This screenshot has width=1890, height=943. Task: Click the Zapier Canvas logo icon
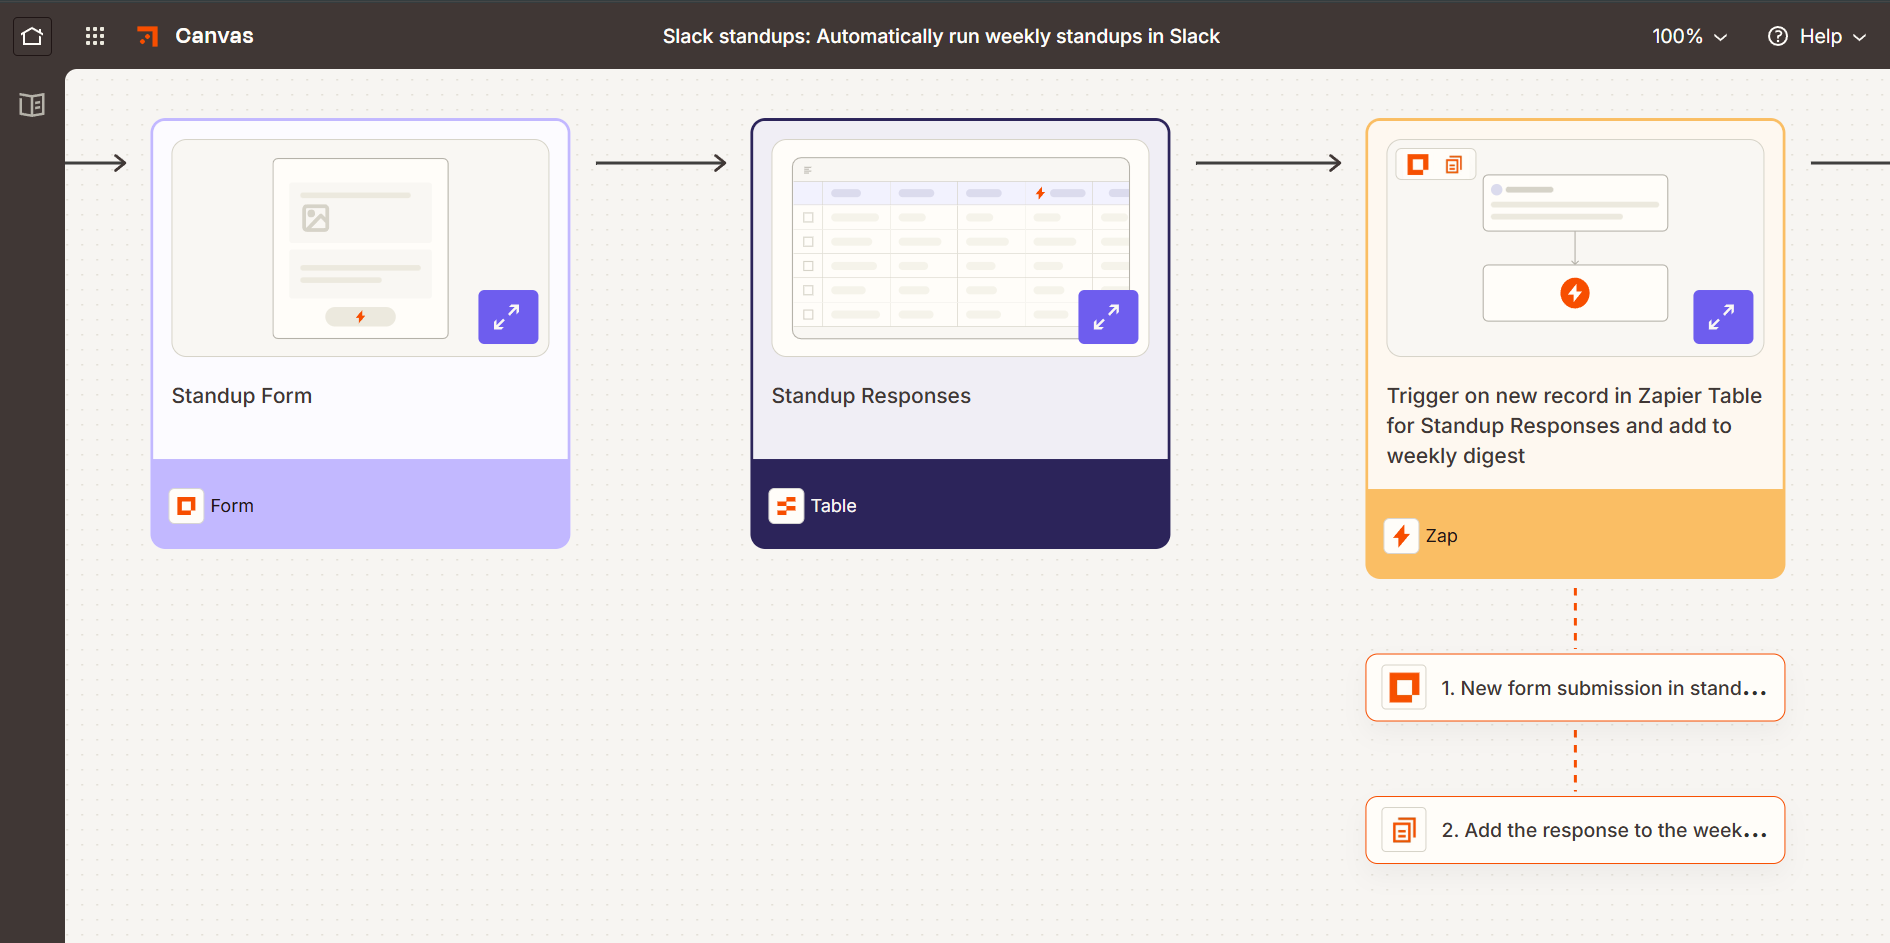click(x=147, y=36)
